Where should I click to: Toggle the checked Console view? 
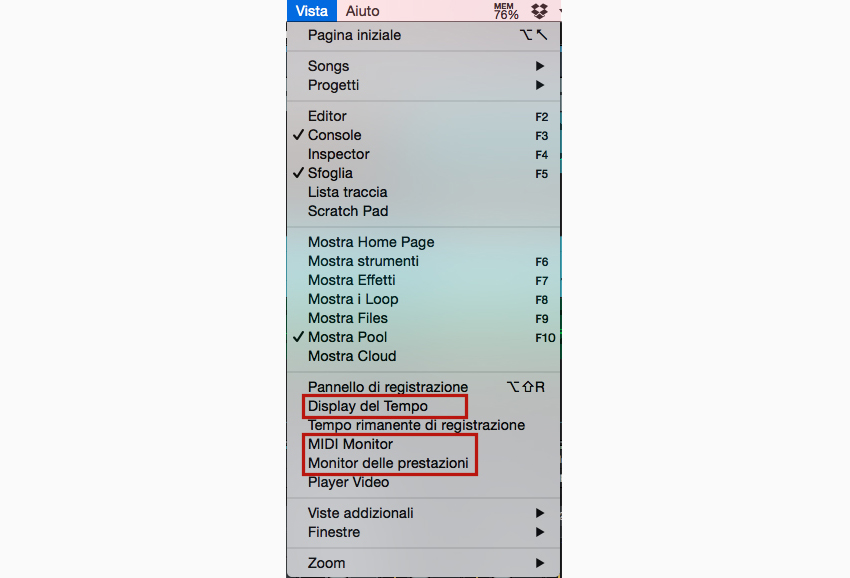point(423,135)
